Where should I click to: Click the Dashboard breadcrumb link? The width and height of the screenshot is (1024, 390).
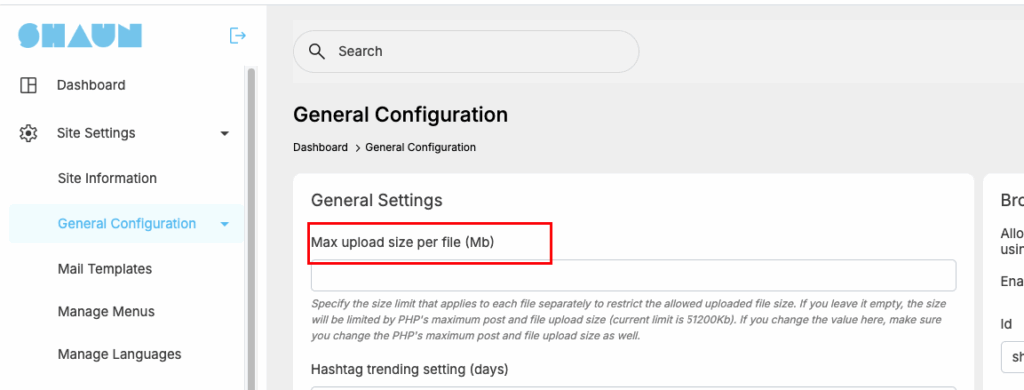(x=320, y=147)
